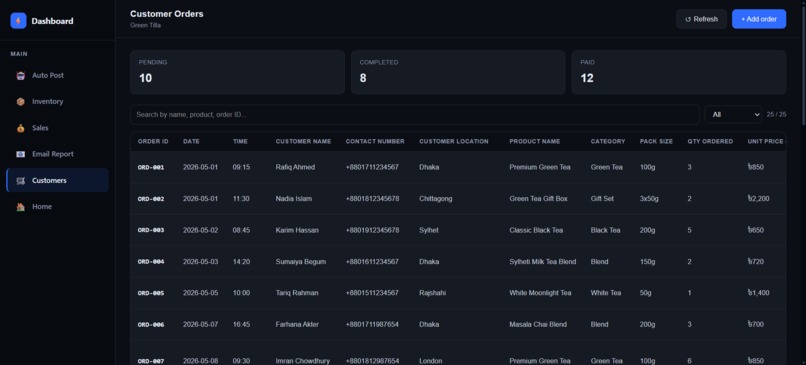The width and height of the screenshot is (806, 365).
Task: Click the Gift Set category cell
Action: tap(602, 198)
